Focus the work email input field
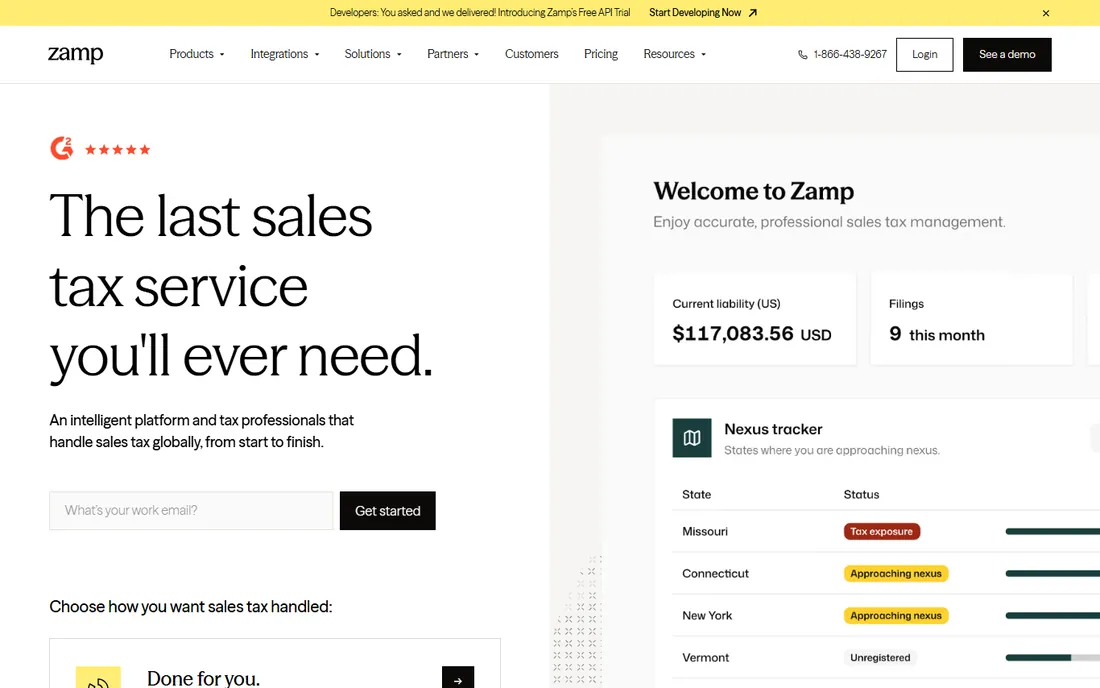1100x688 pixels. pyautogui.click(x=191, y=511)
